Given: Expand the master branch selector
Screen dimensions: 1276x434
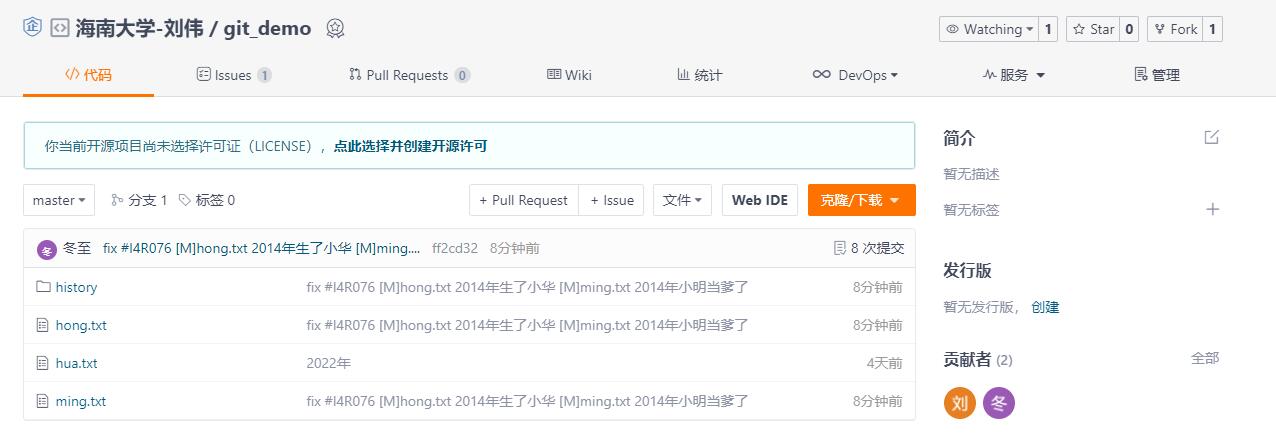Looking at the screenshot, I should [59, 200].
